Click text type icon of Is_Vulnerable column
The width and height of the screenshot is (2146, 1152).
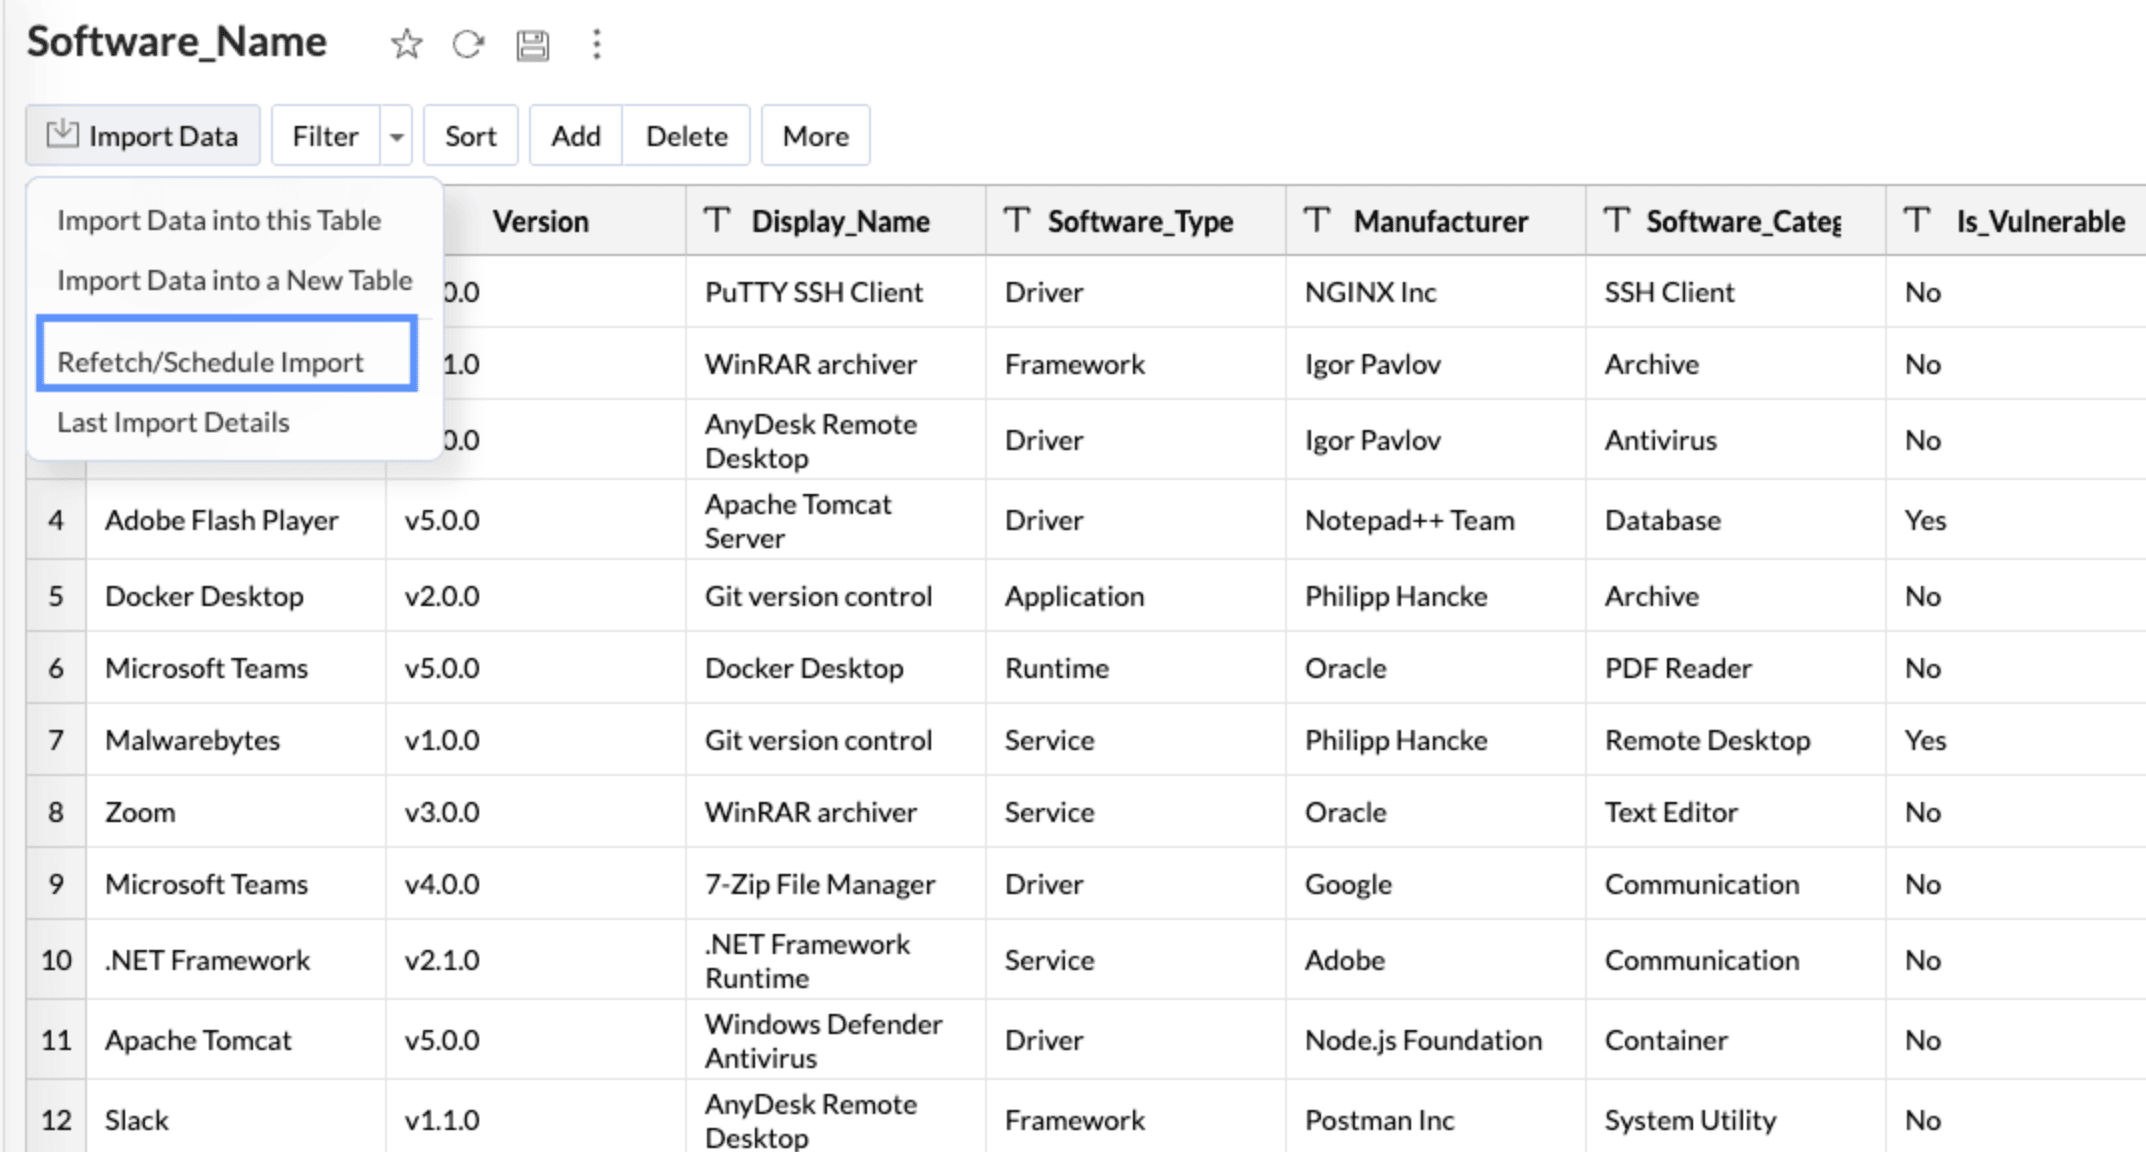1916,220
